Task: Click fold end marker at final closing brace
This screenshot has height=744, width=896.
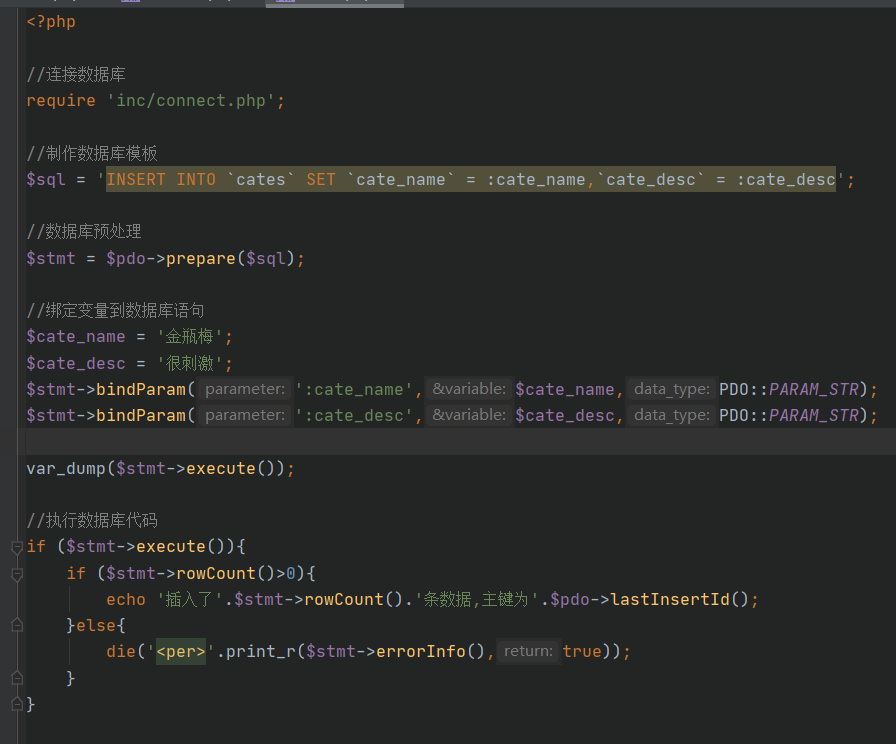Action: tap(16, 704)
